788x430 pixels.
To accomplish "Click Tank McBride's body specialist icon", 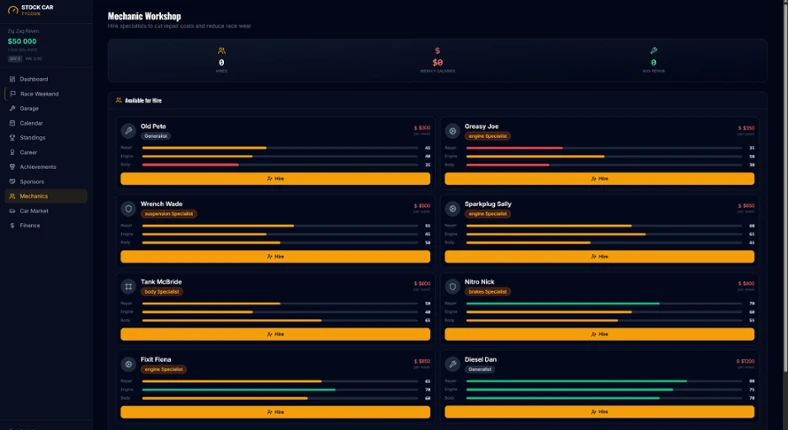I will coord(128,286).
